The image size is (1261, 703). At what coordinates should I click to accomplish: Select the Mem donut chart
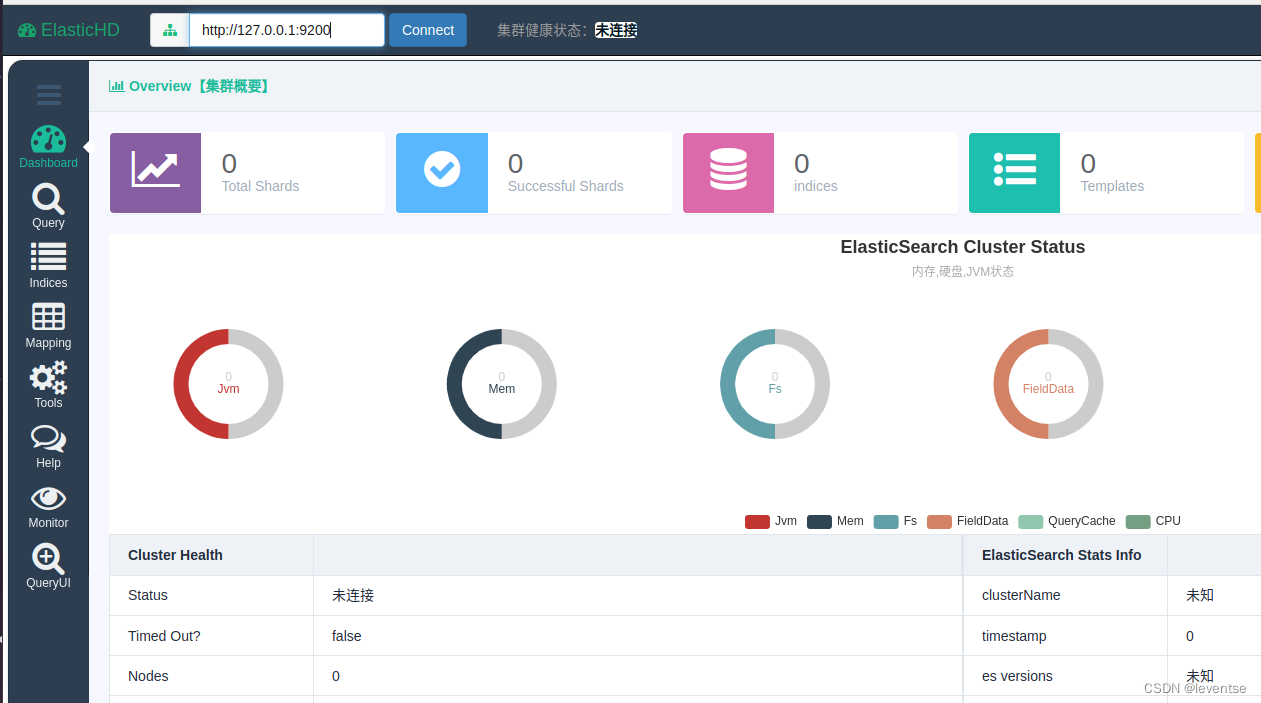tap(501, 384)
